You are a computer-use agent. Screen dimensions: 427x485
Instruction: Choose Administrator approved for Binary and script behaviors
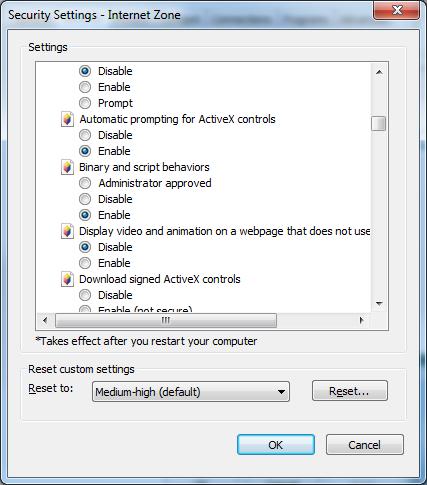point(85,183)
